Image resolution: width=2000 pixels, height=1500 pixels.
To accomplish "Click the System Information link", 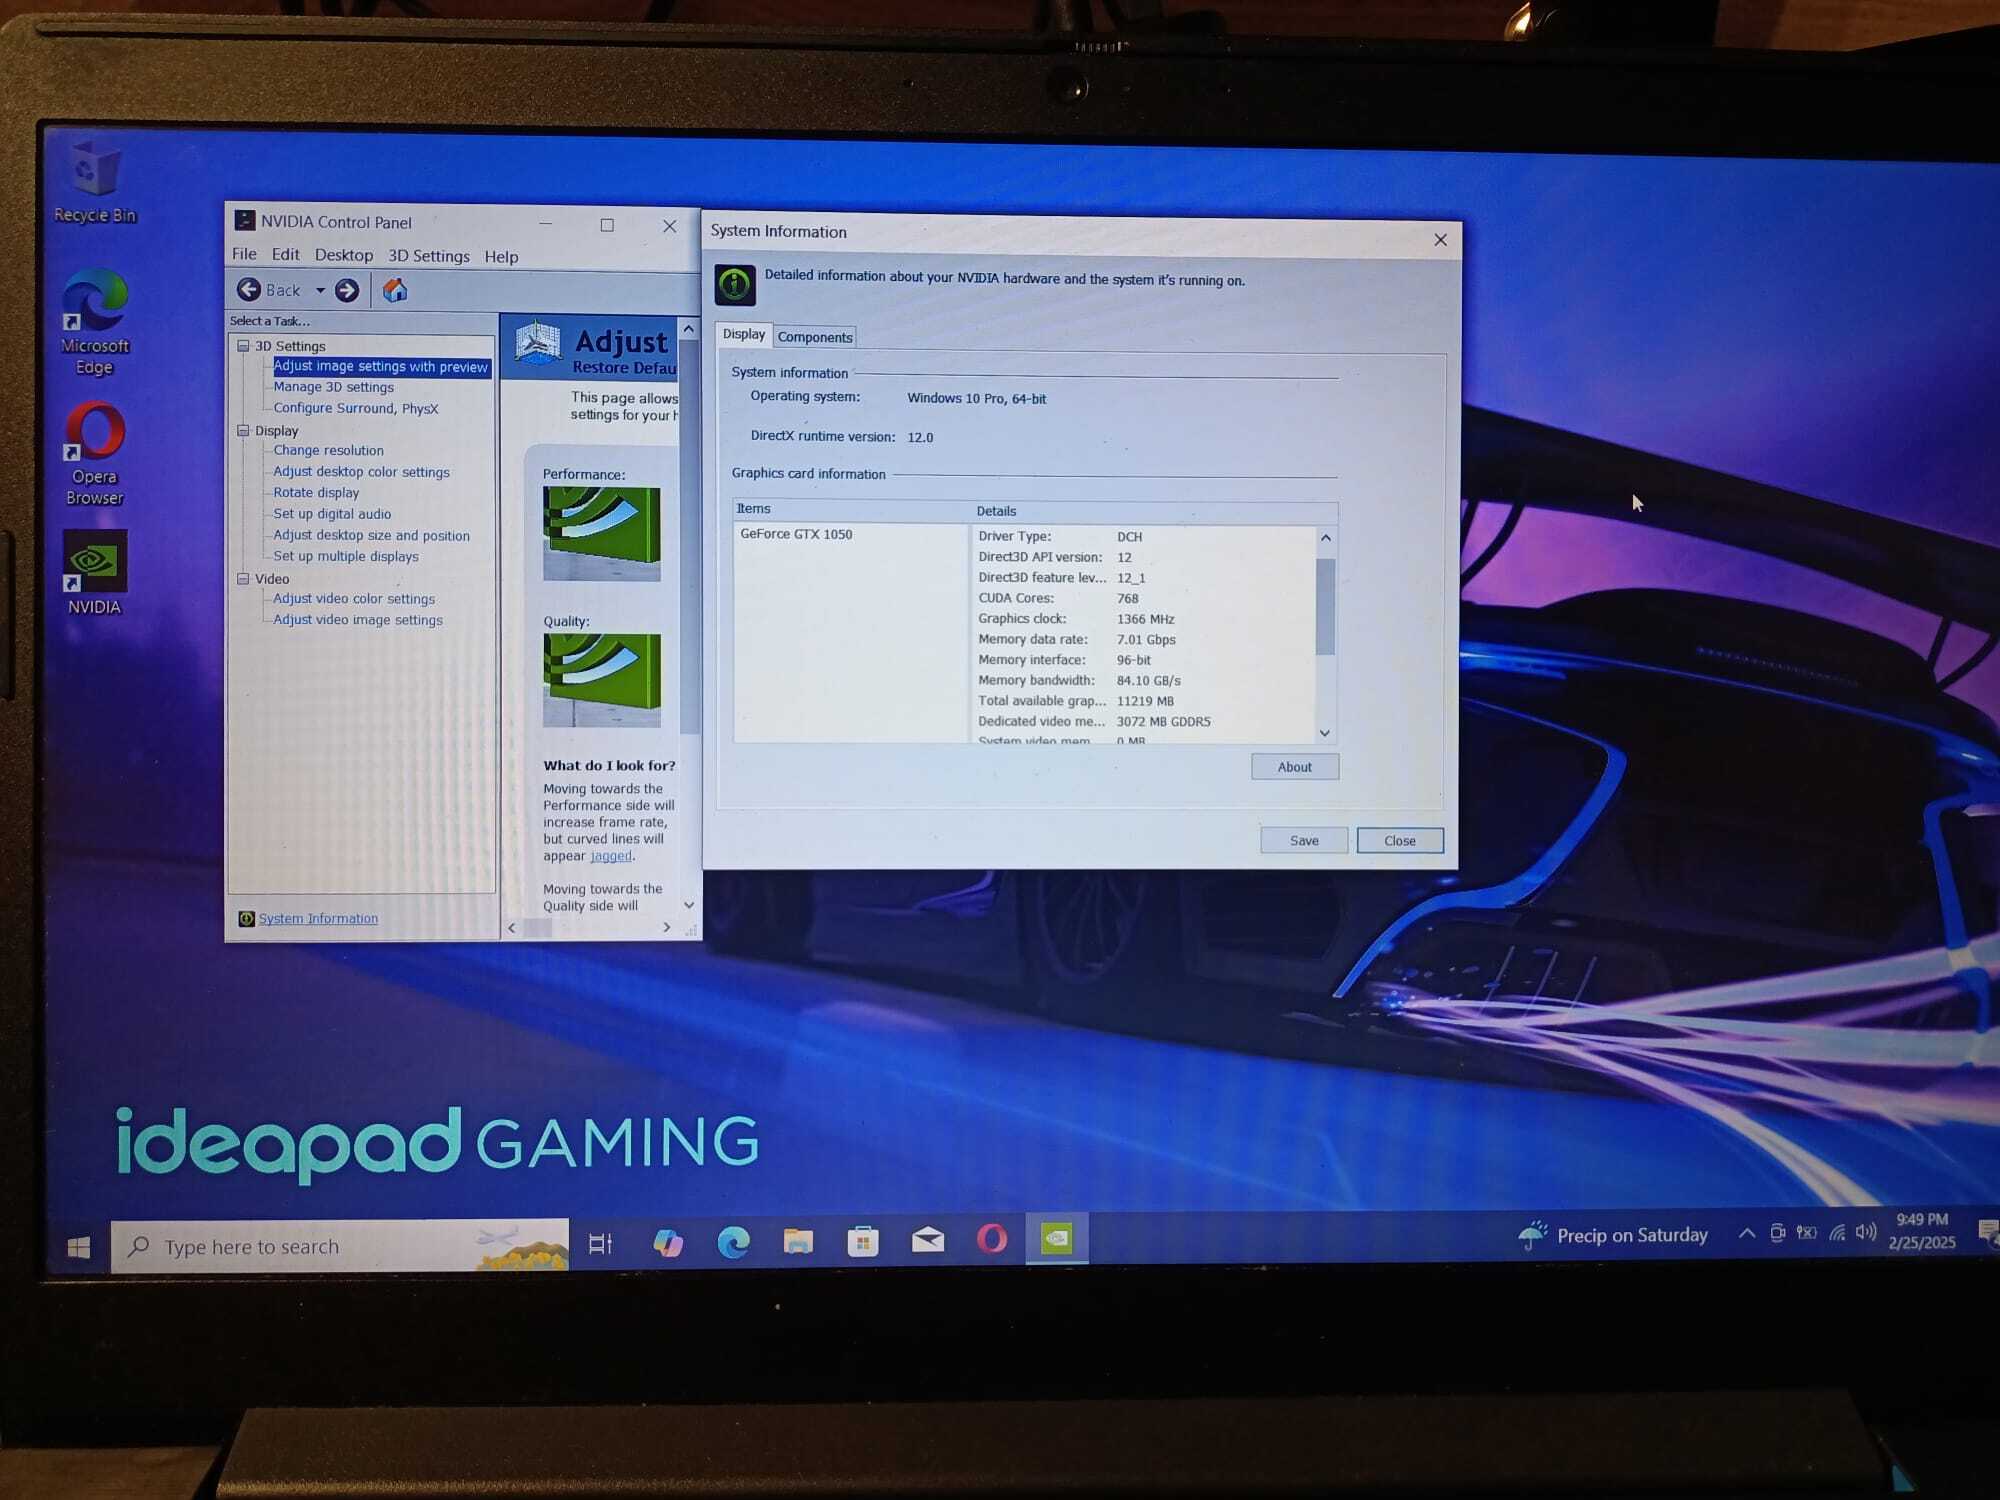I will click(318, 919).
